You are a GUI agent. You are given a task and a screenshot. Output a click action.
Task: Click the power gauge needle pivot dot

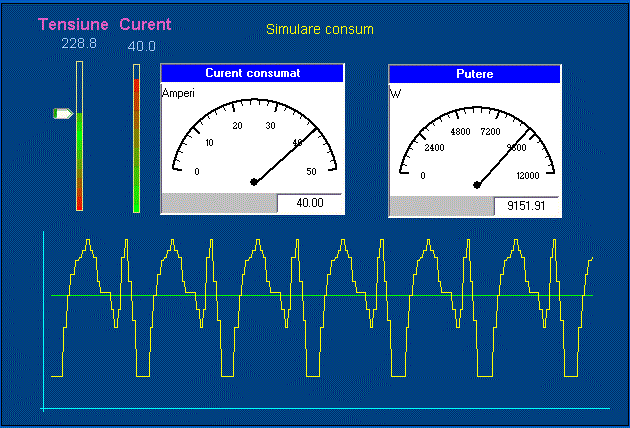point(477,183)
